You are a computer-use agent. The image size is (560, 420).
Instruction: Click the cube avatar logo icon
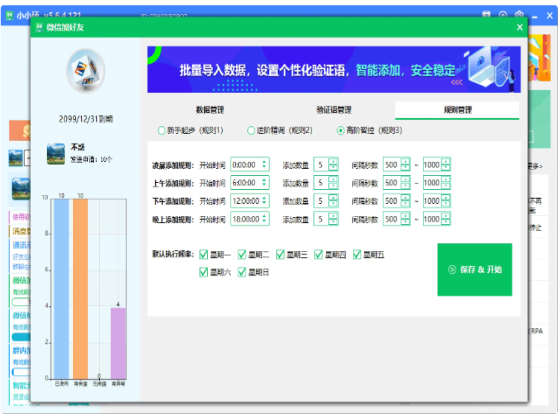point(85,71)
